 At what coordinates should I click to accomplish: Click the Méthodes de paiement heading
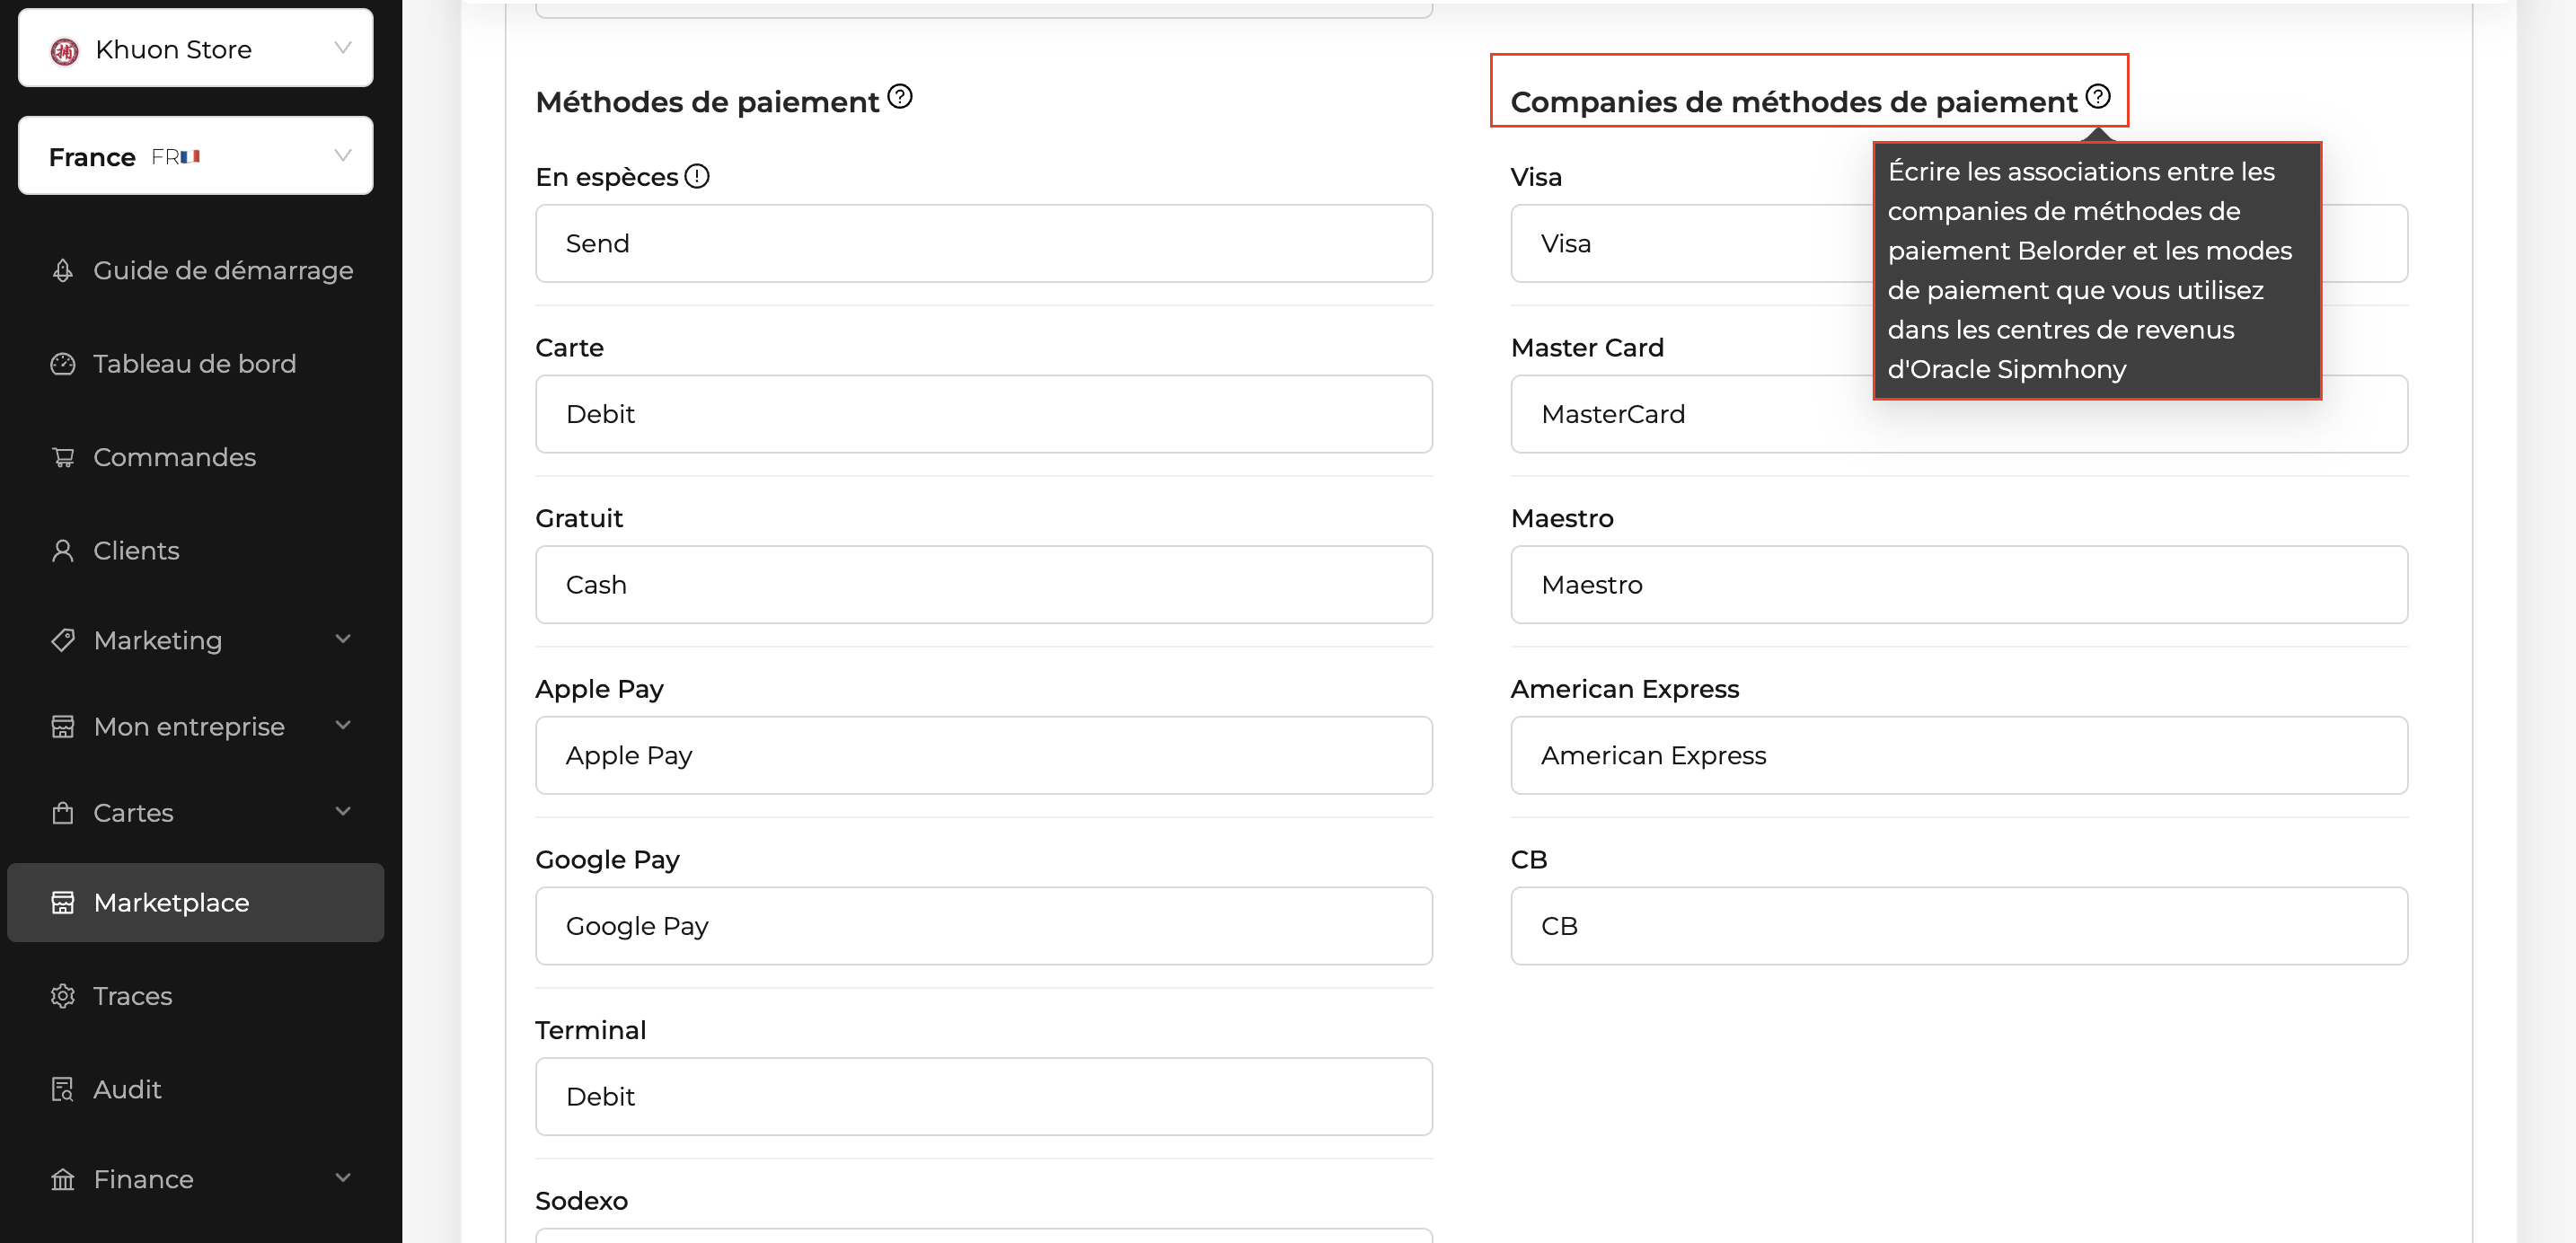707,102
